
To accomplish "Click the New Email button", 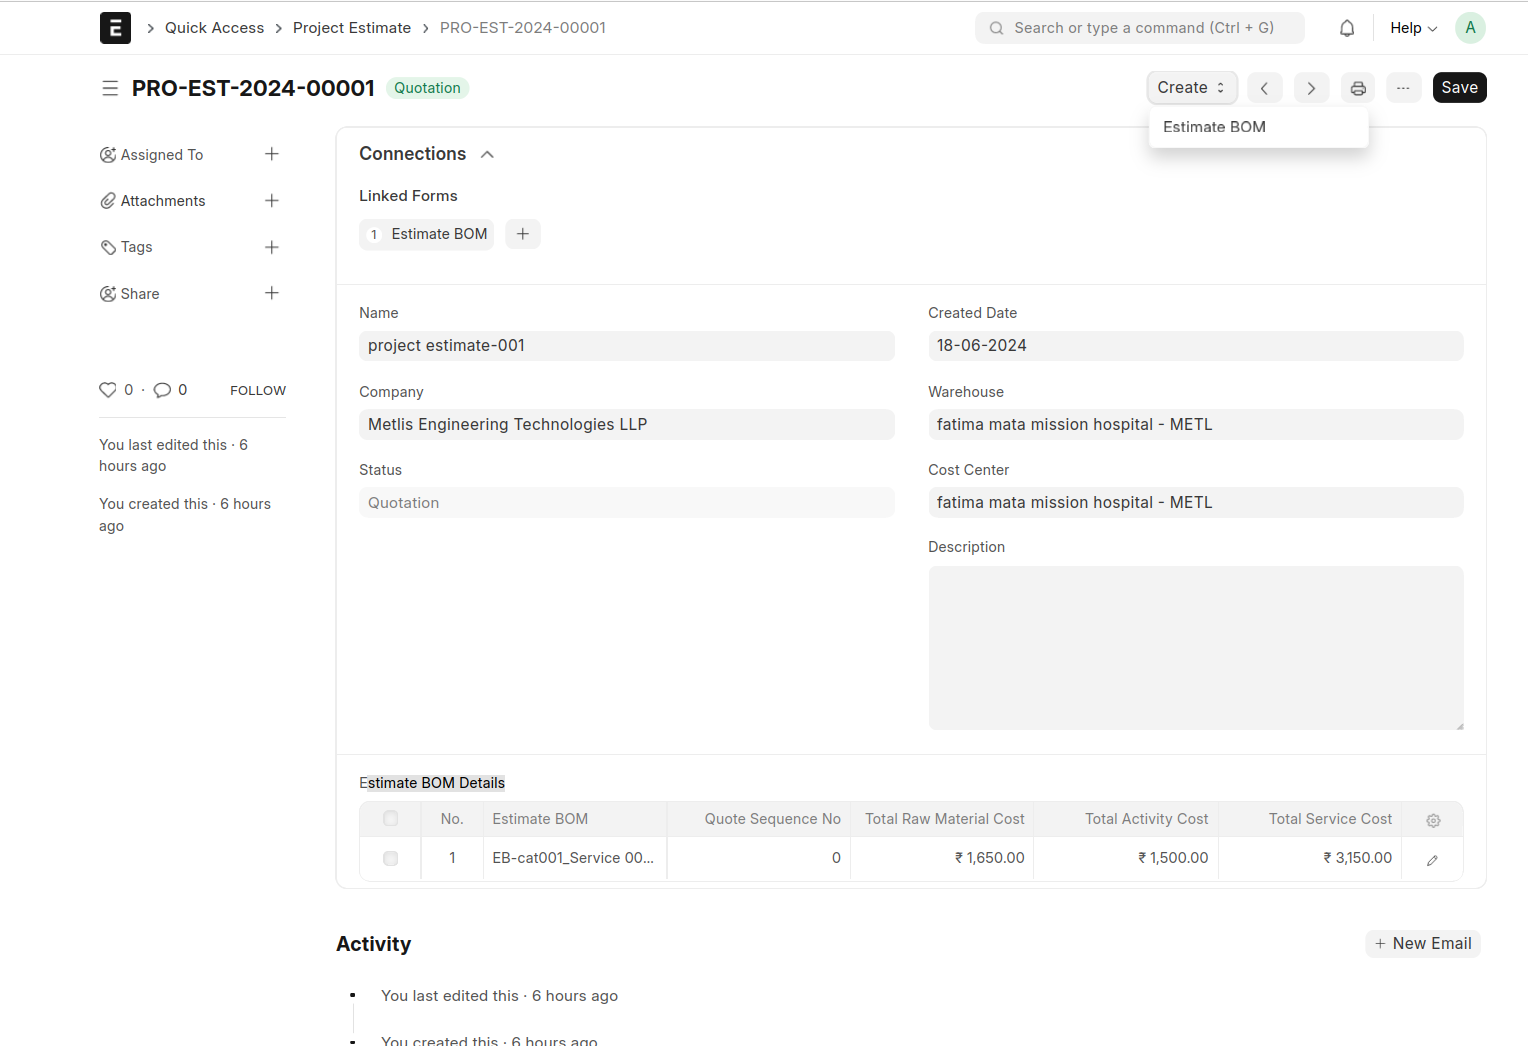I will tap(1422, 944).
